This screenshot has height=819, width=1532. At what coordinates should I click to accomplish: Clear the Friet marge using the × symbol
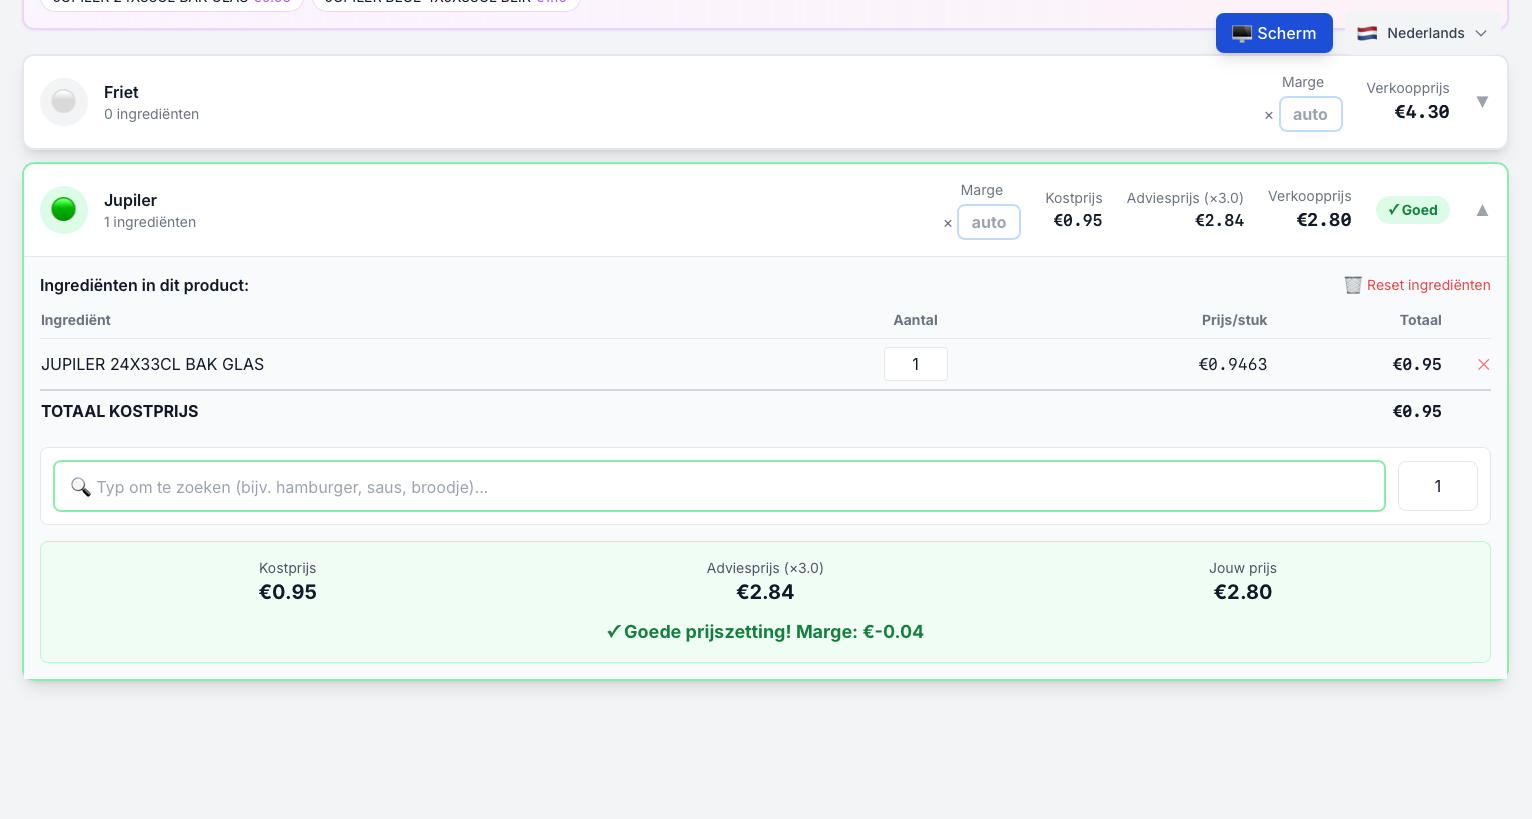tap(1268, 115)
